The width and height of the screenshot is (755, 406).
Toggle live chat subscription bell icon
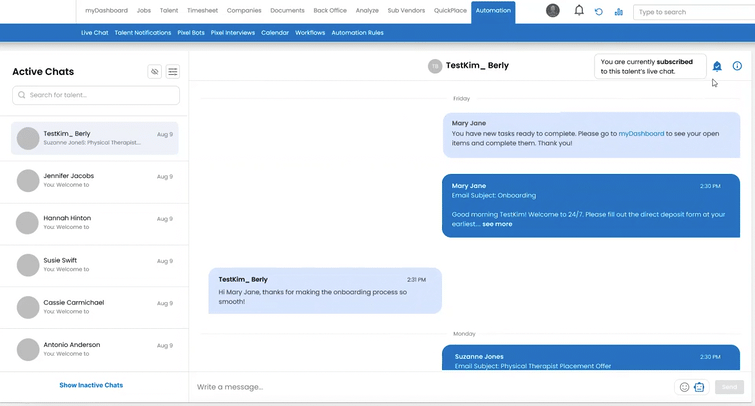(x=717, y=66)
